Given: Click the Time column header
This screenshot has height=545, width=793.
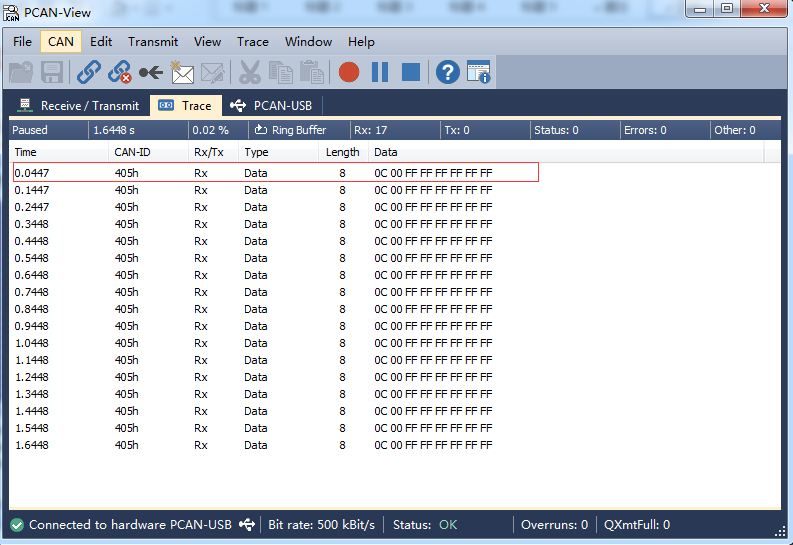Looking at the screenshot, I should [26, 152].
